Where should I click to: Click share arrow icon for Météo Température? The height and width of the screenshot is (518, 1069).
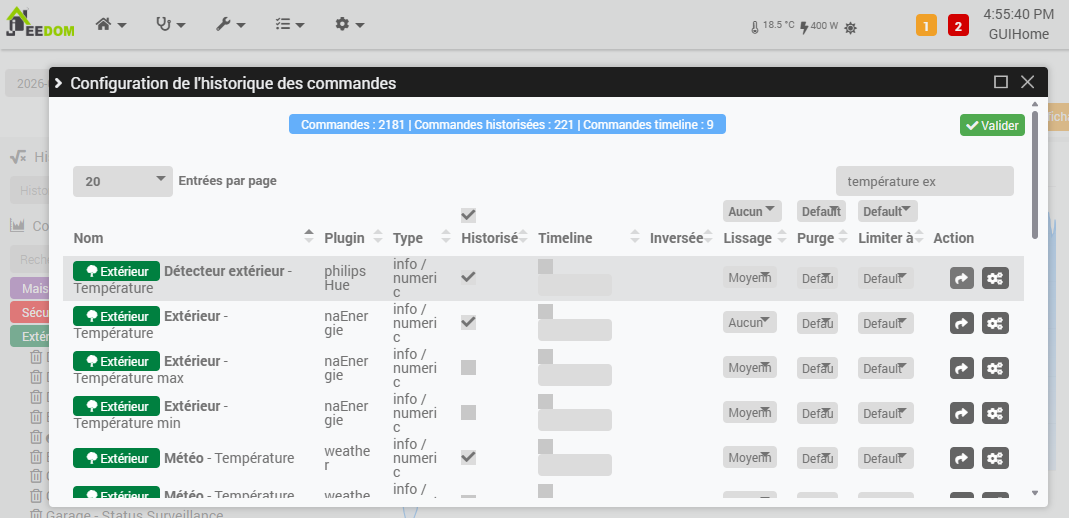pos(961,458)
